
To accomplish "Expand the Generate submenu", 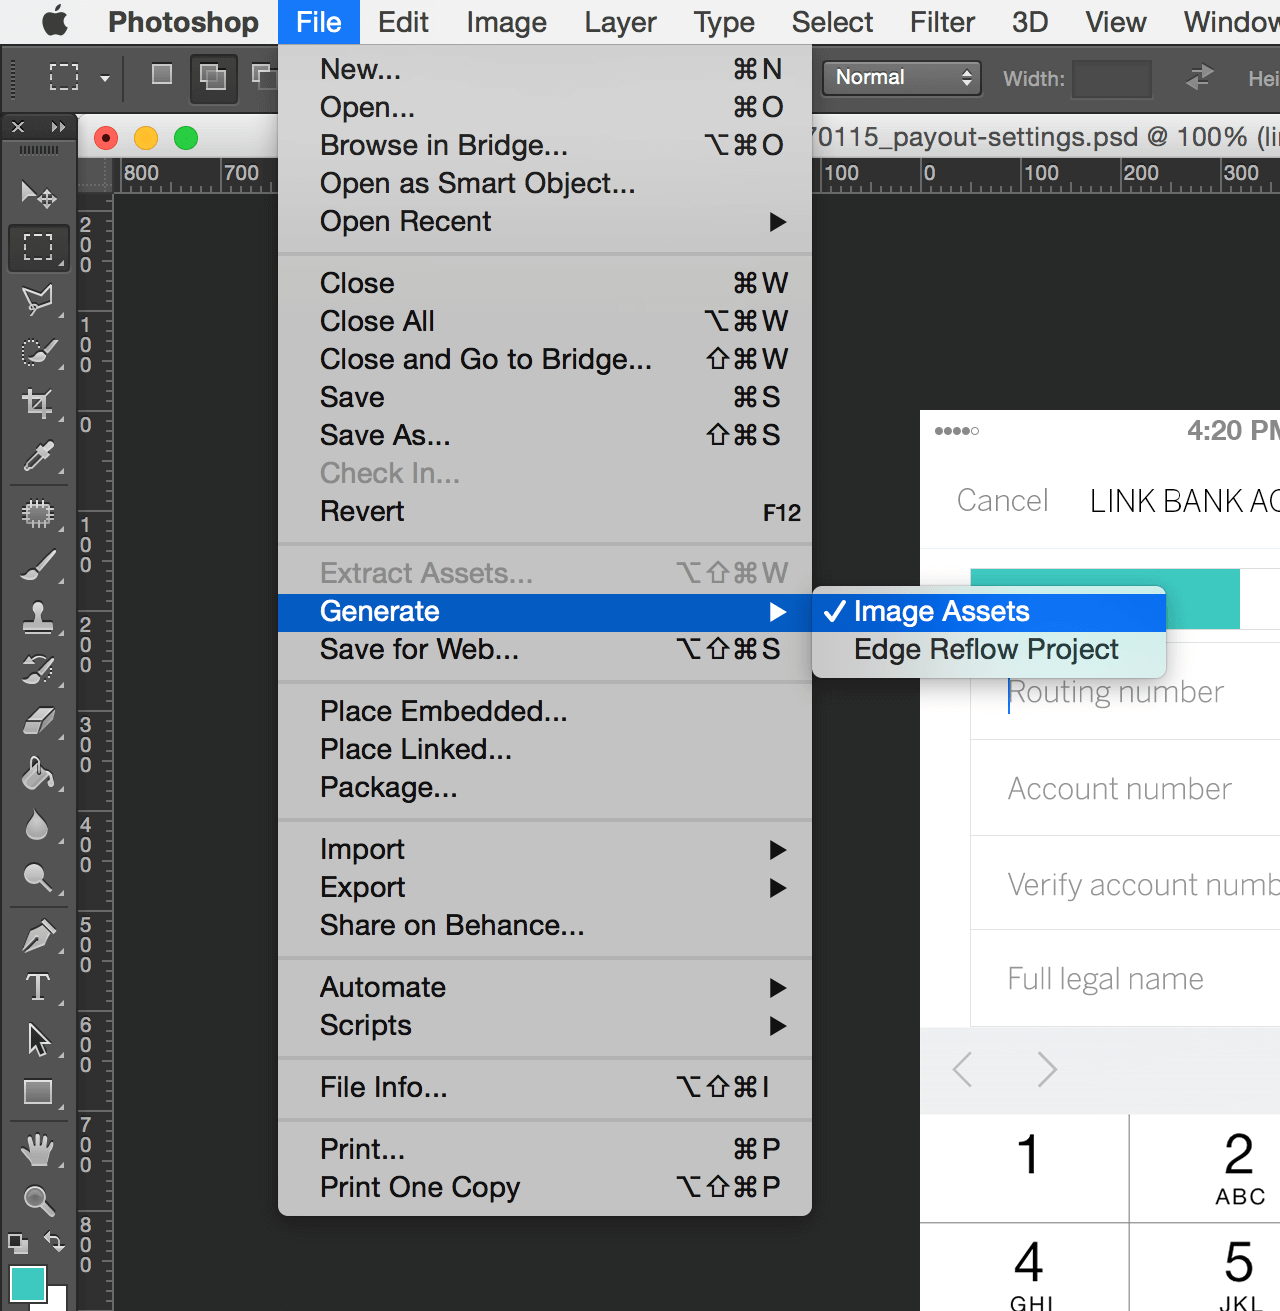I will click(x=545, y=612).
